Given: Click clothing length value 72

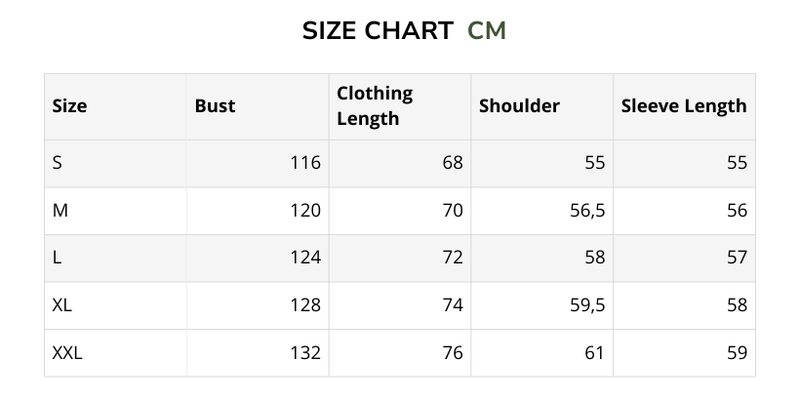Looking at the screenshot, I should click(452, 258).
